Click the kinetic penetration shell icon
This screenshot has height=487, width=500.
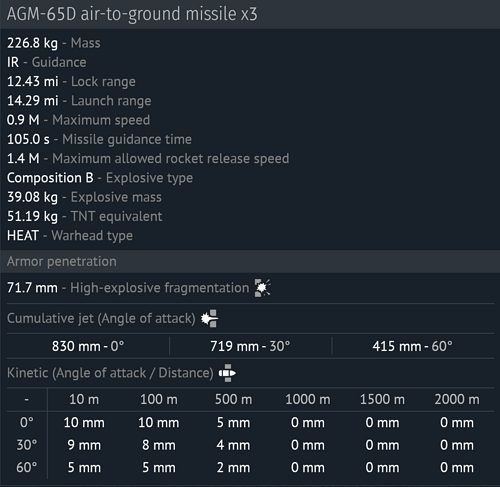pos(227,373)
